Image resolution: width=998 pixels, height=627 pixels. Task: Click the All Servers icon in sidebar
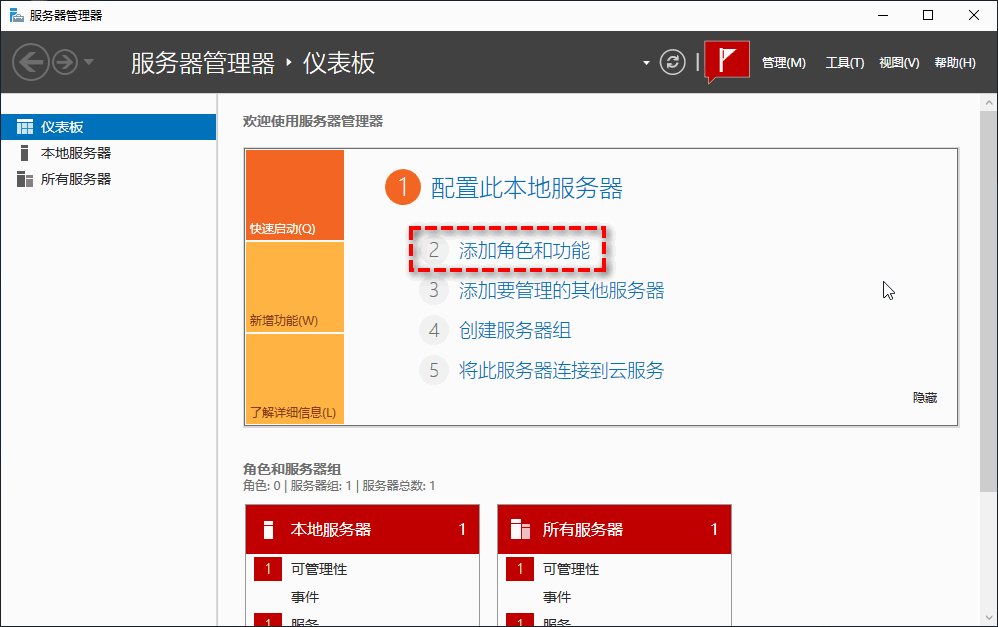click(25, 179)
